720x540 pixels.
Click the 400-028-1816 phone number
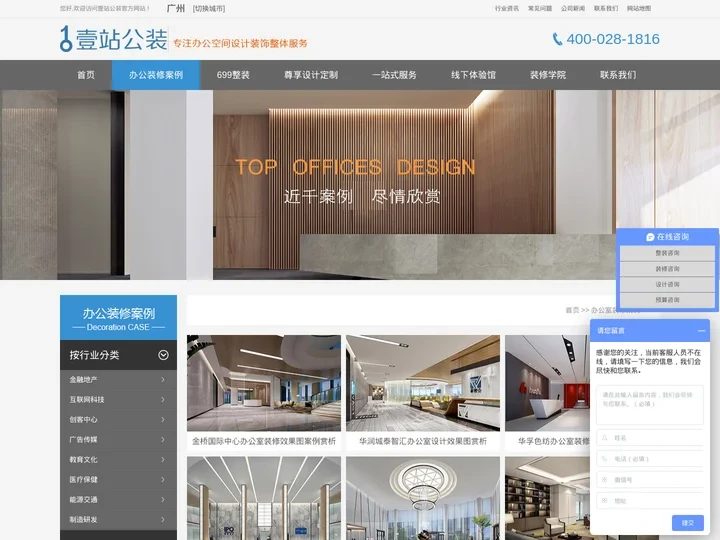[x=613, y=39]
